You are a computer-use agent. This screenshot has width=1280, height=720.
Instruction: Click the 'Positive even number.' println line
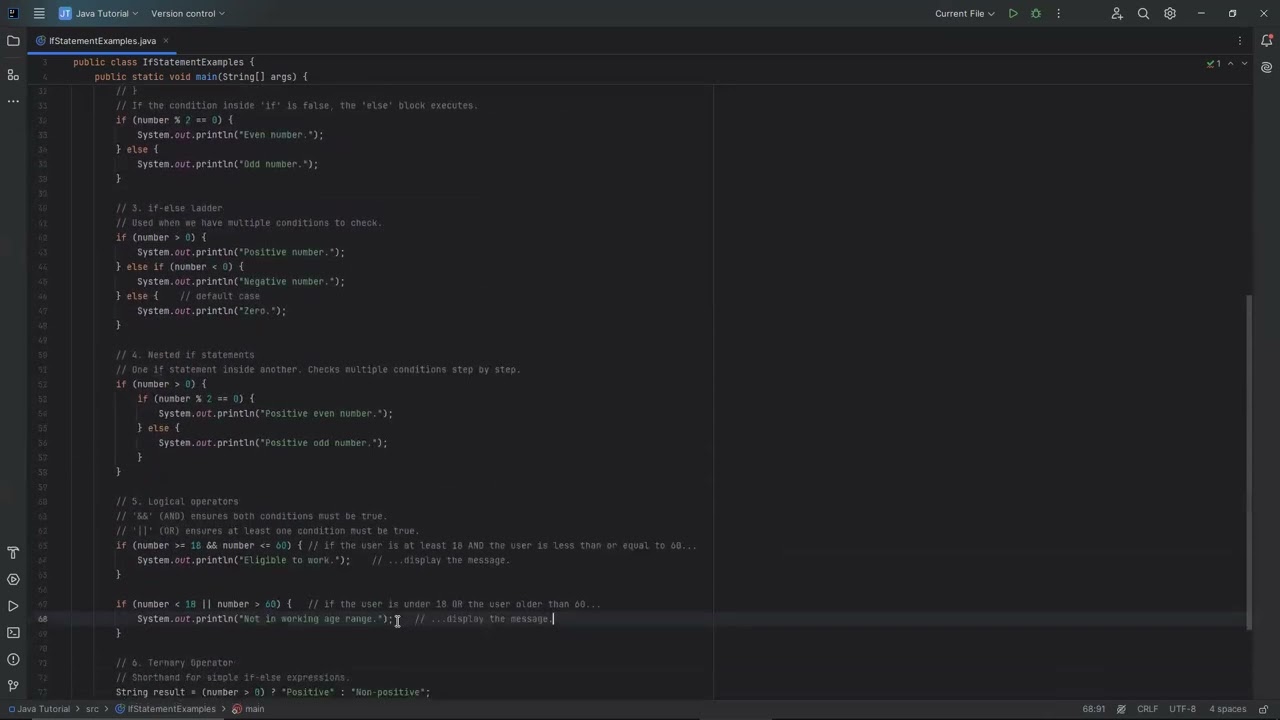275,414
